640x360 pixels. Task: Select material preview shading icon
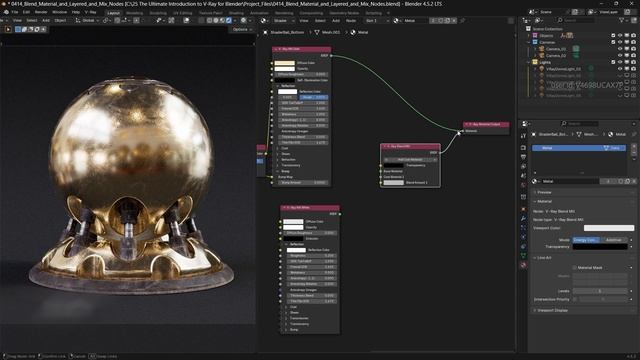tap(222, 20)
